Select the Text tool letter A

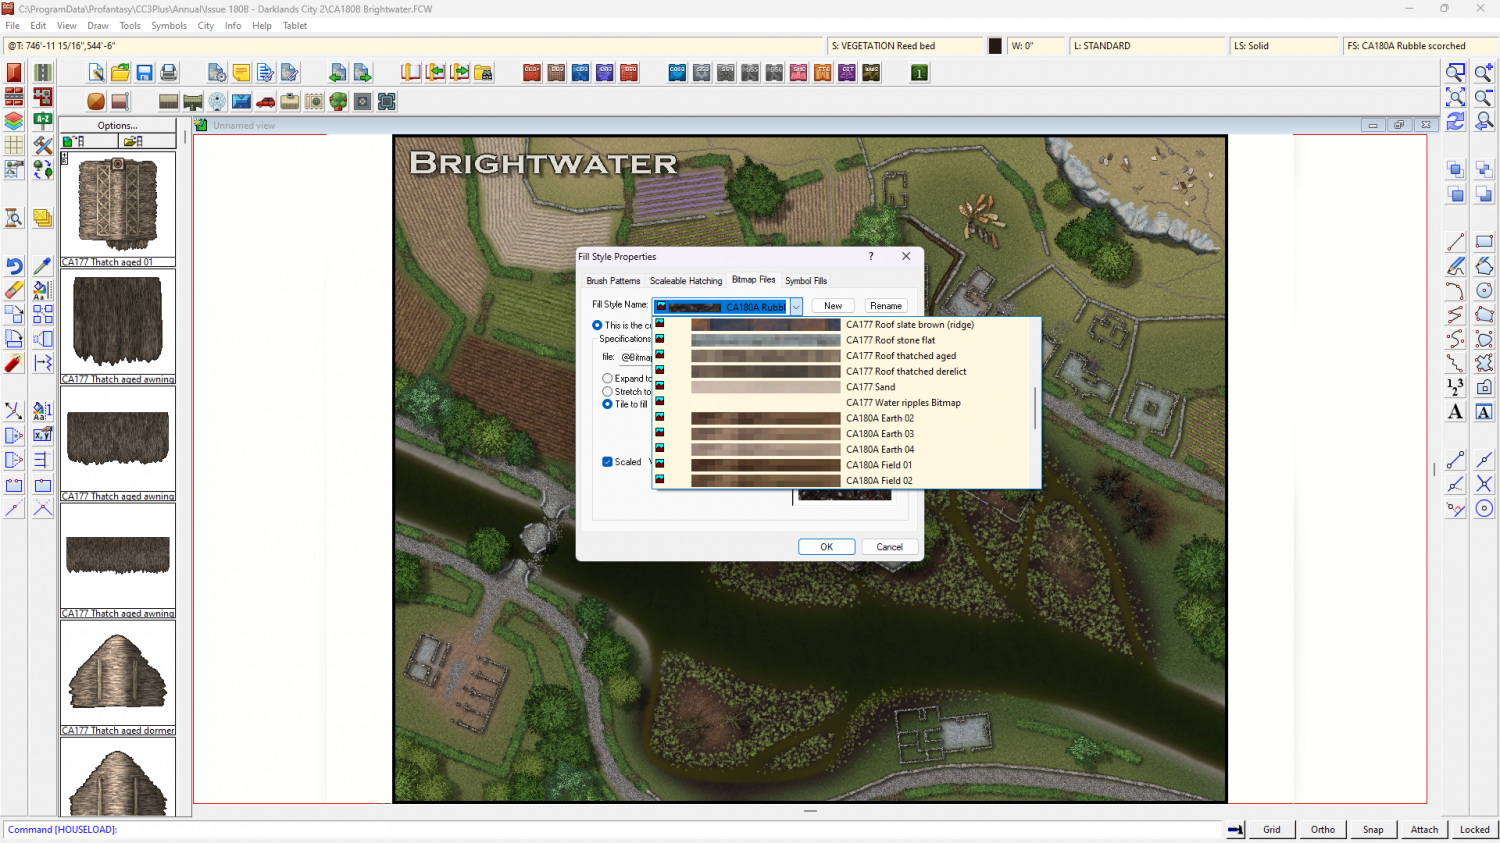click(1456, 411)
